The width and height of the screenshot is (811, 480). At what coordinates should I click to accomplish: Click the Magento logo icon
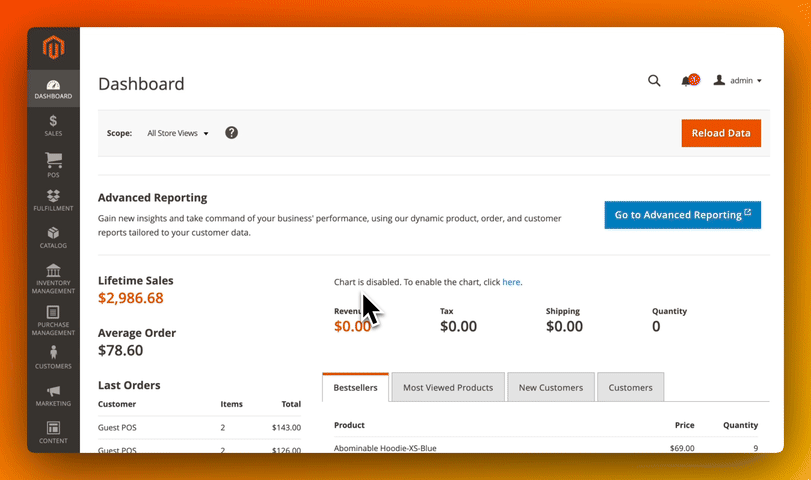point(53,48)
